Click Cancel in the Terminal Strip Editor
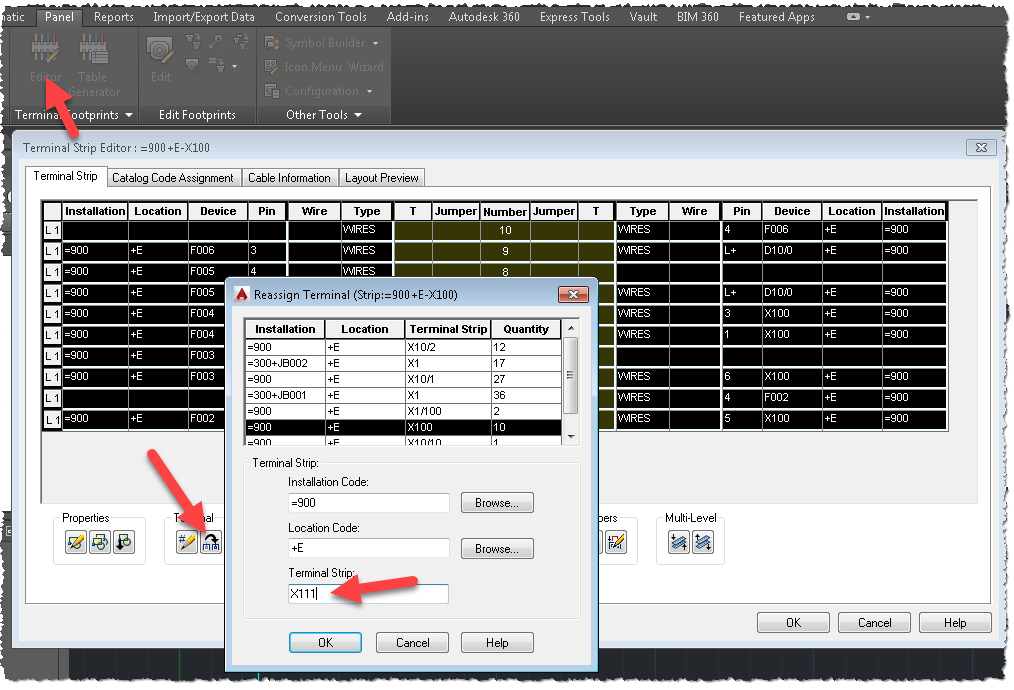 pyautogui.click(x=874, y=623)
